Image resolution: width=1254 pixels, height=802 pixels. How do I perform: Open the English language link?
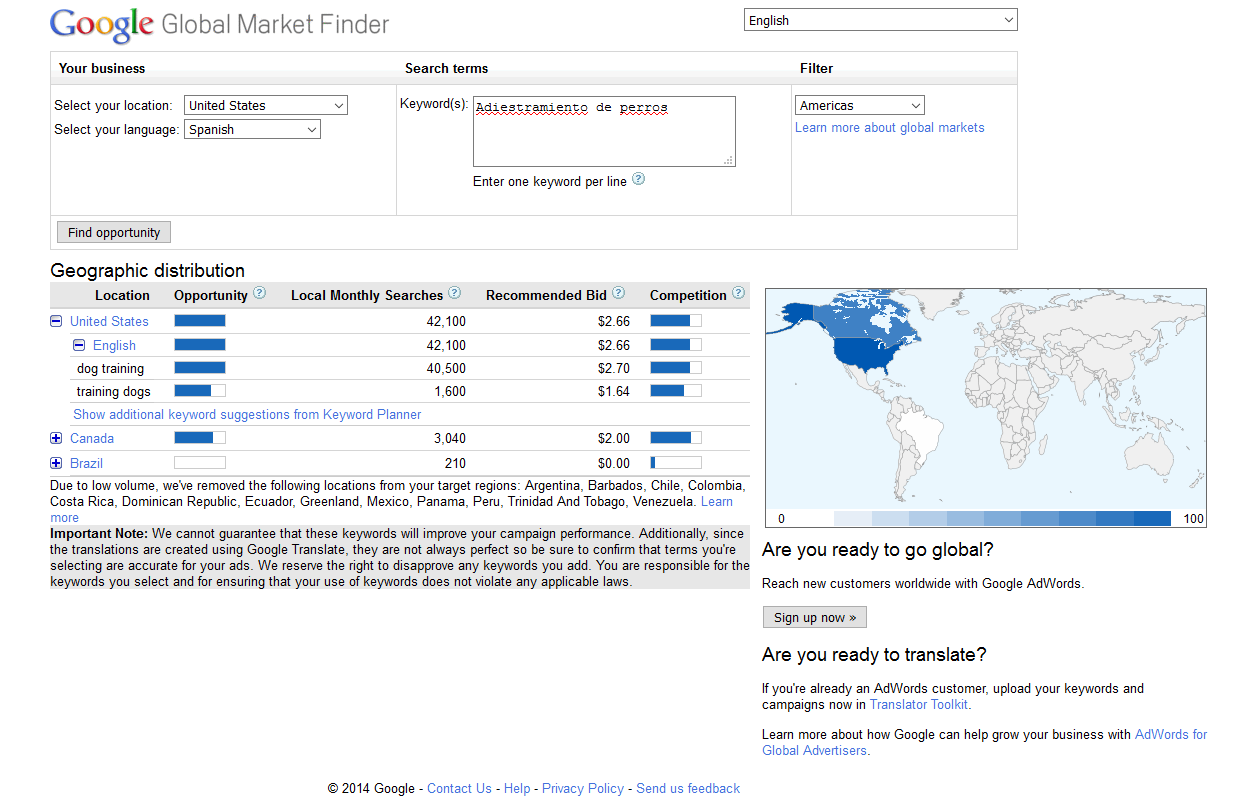coord(114,345)
